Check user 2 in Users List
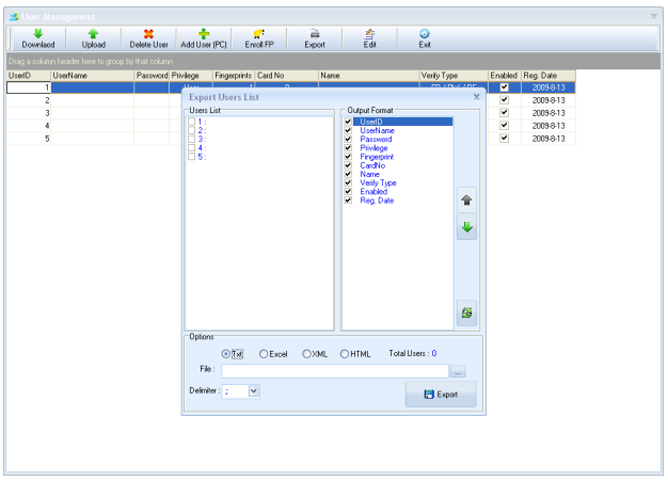Screen dimensions: 668x481 pyautogui.click(x=191, y=130)
